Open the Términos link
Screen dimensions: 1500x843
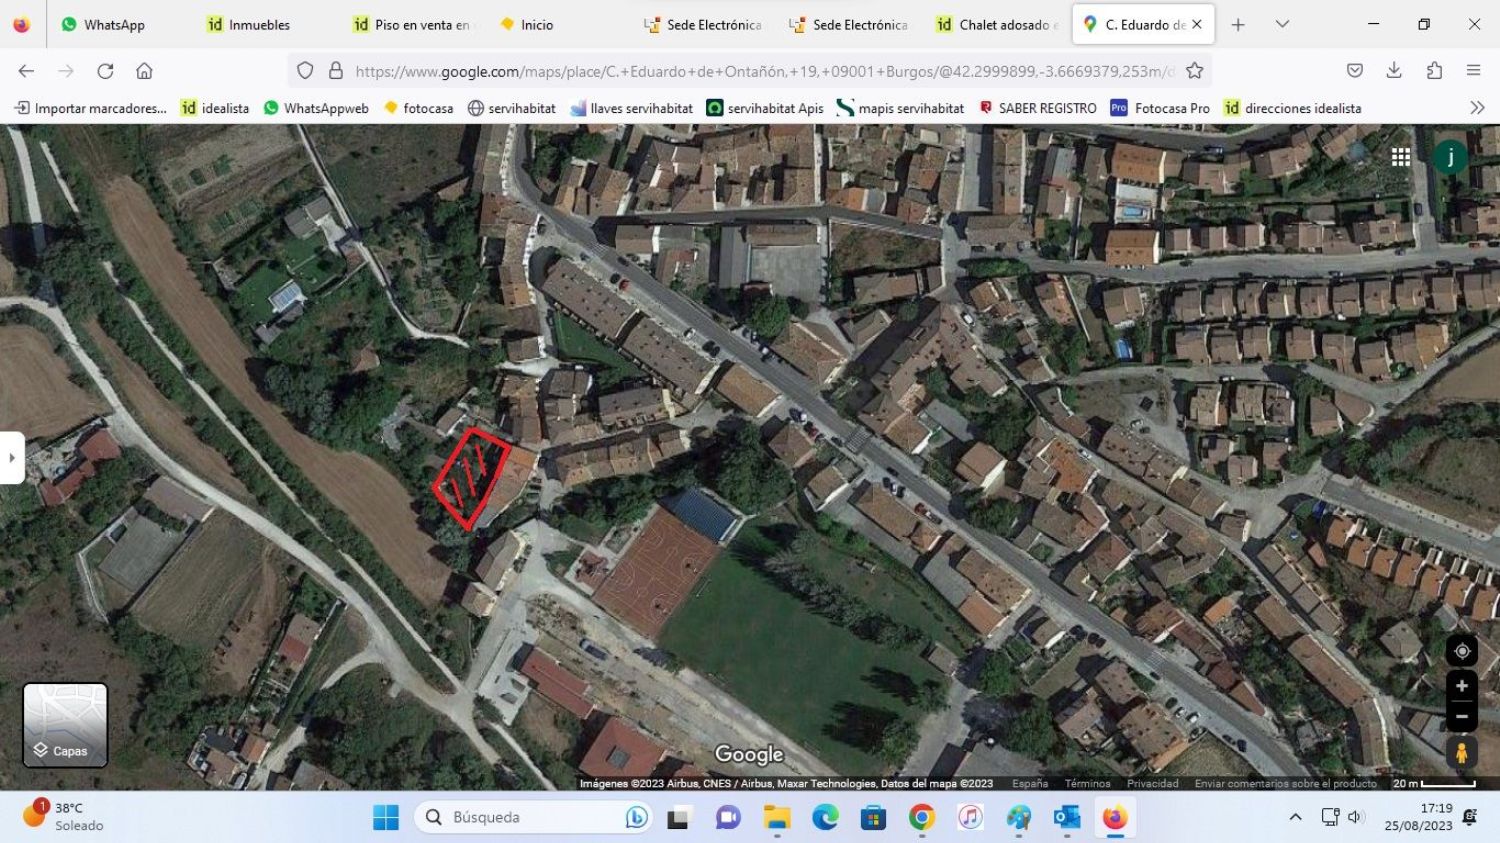tap(1087, 784)
